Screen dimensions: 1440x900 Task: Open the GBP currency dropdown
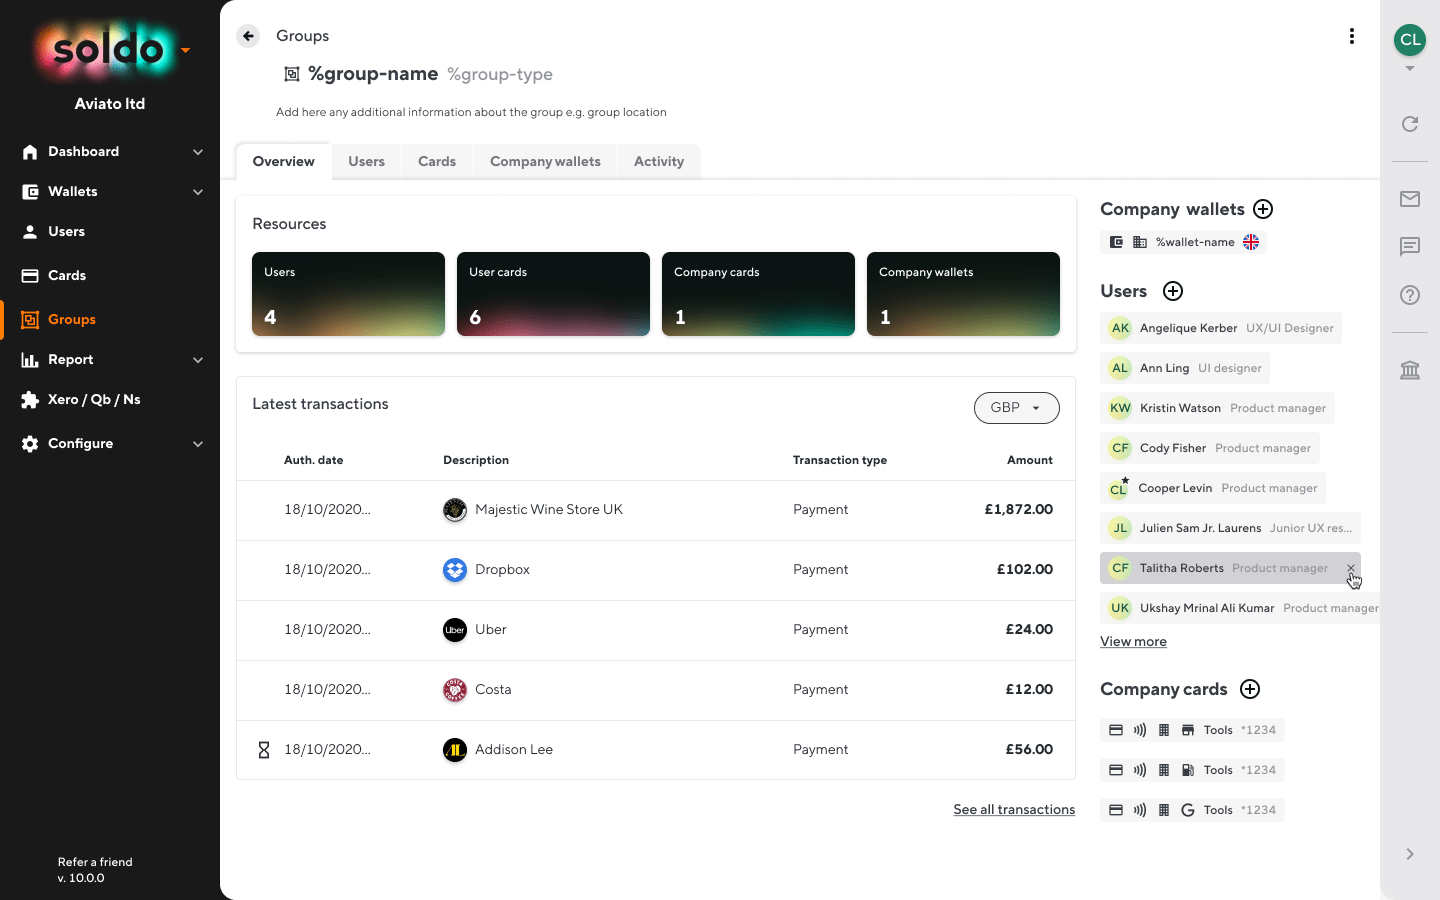[x=1016, y=408]
